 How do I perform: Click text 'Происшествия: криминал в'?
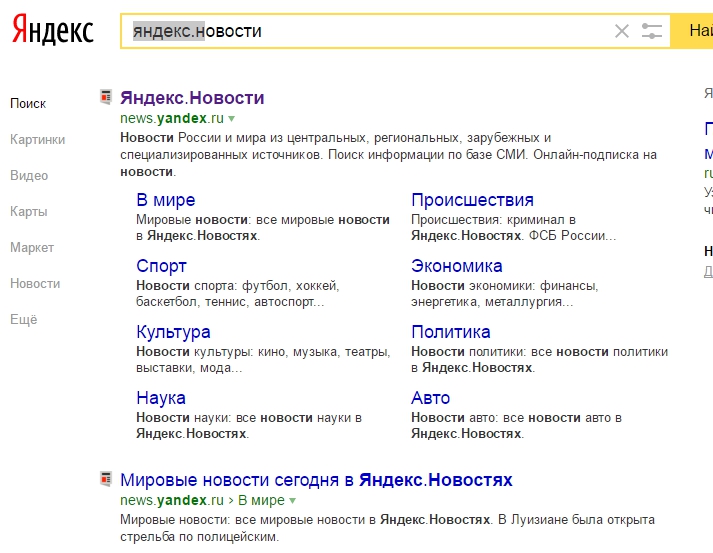[x=493, y=220]
